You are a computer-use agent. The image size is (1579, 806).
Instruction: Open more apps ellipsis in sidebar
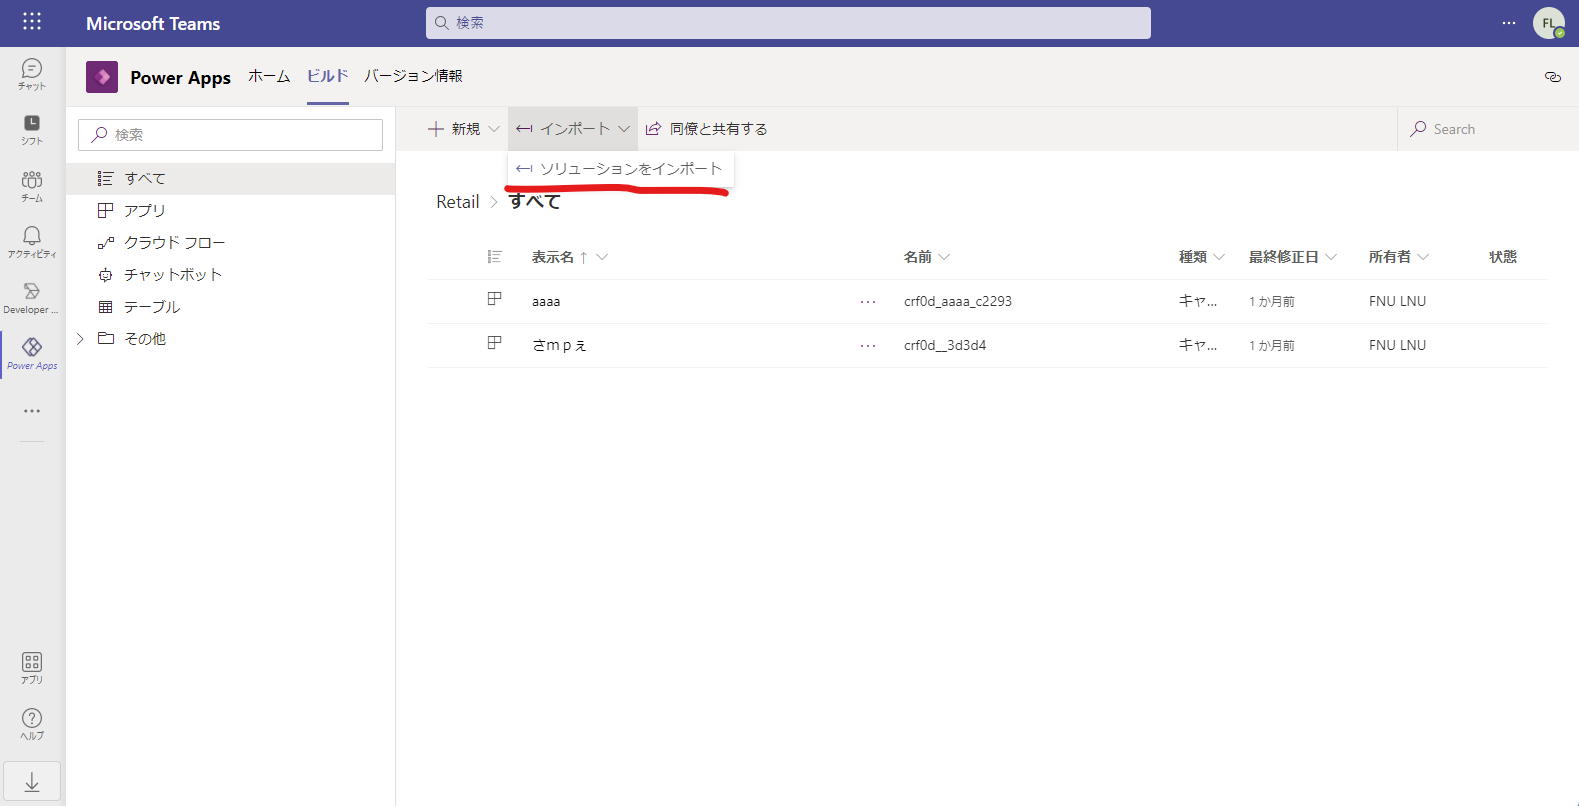32,411
